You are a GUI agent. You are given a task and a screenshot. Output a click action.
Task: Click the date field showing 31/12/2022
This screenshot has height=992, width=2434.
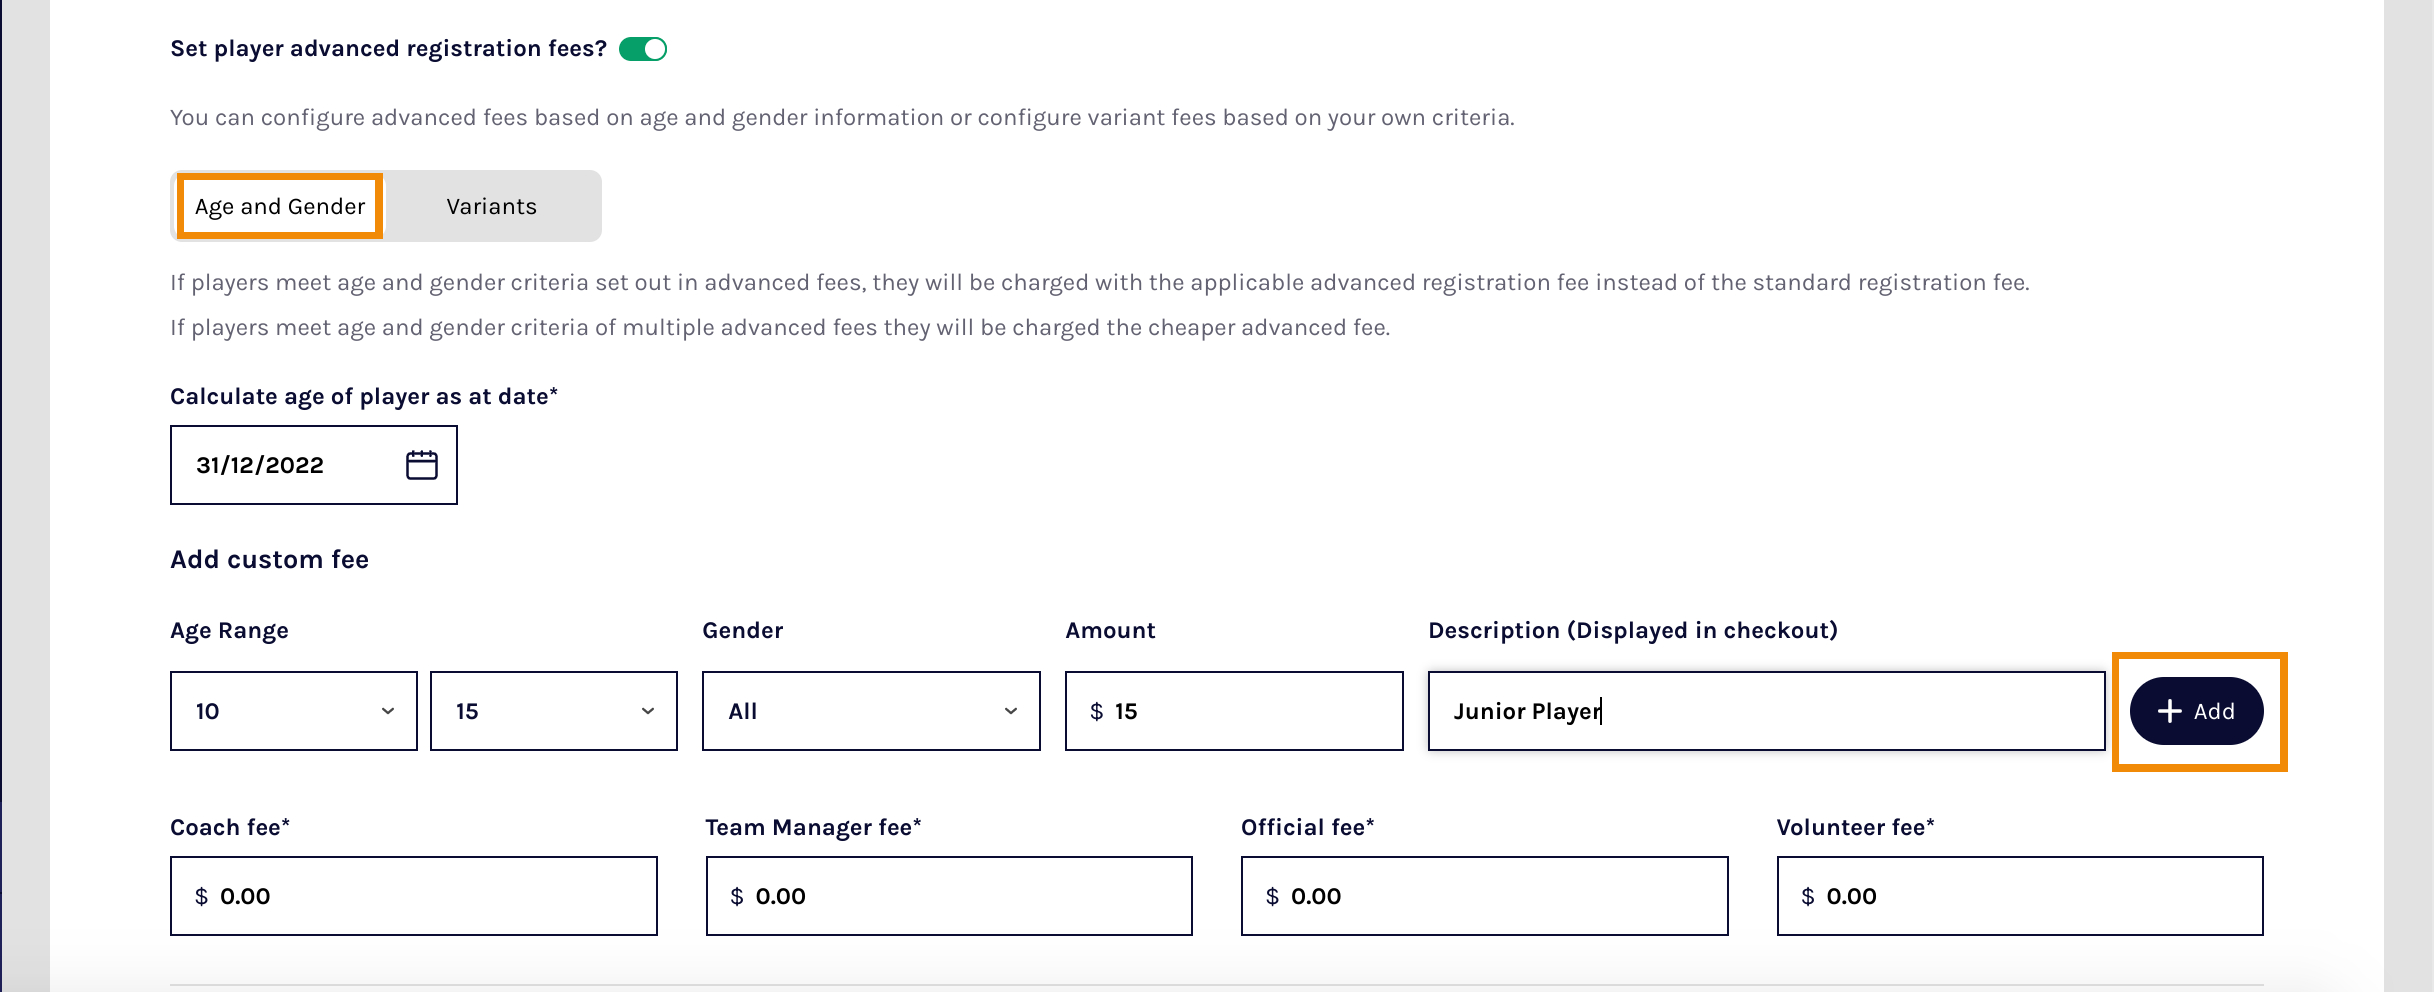click(x=280, y=463)
